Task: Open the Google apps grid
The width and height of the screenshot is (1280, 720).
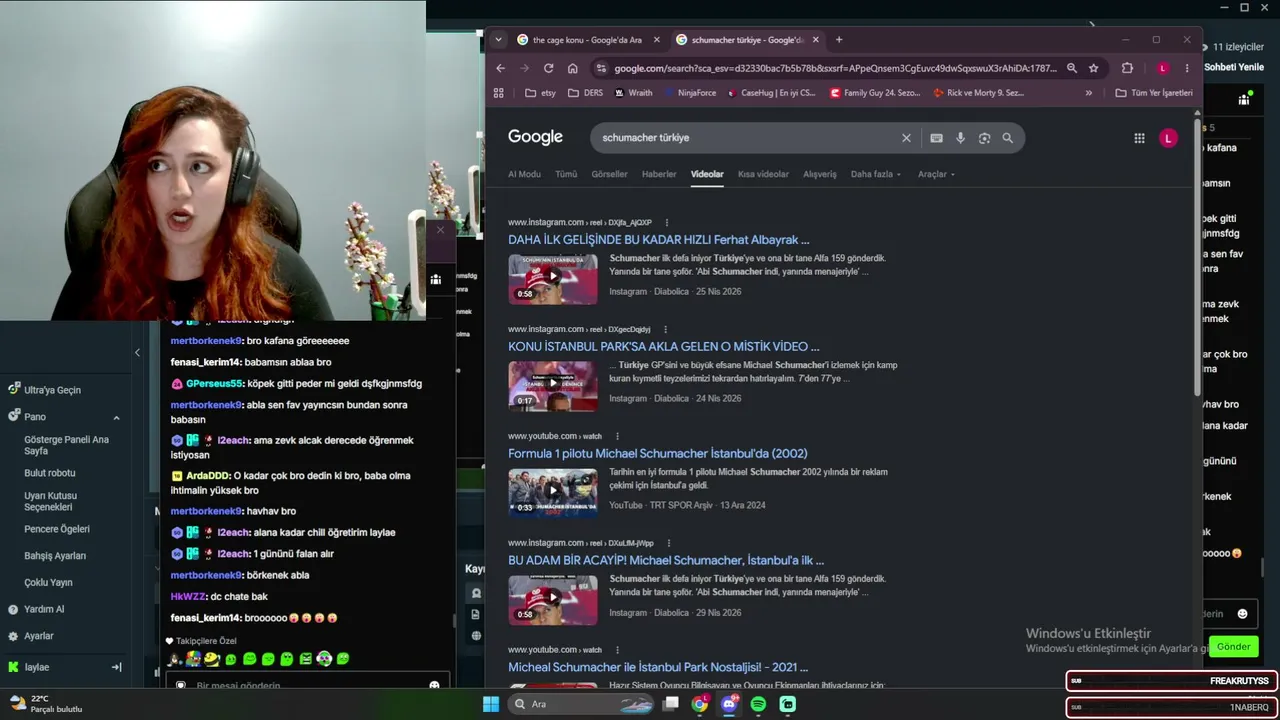Action: (x=1139, y=138)
